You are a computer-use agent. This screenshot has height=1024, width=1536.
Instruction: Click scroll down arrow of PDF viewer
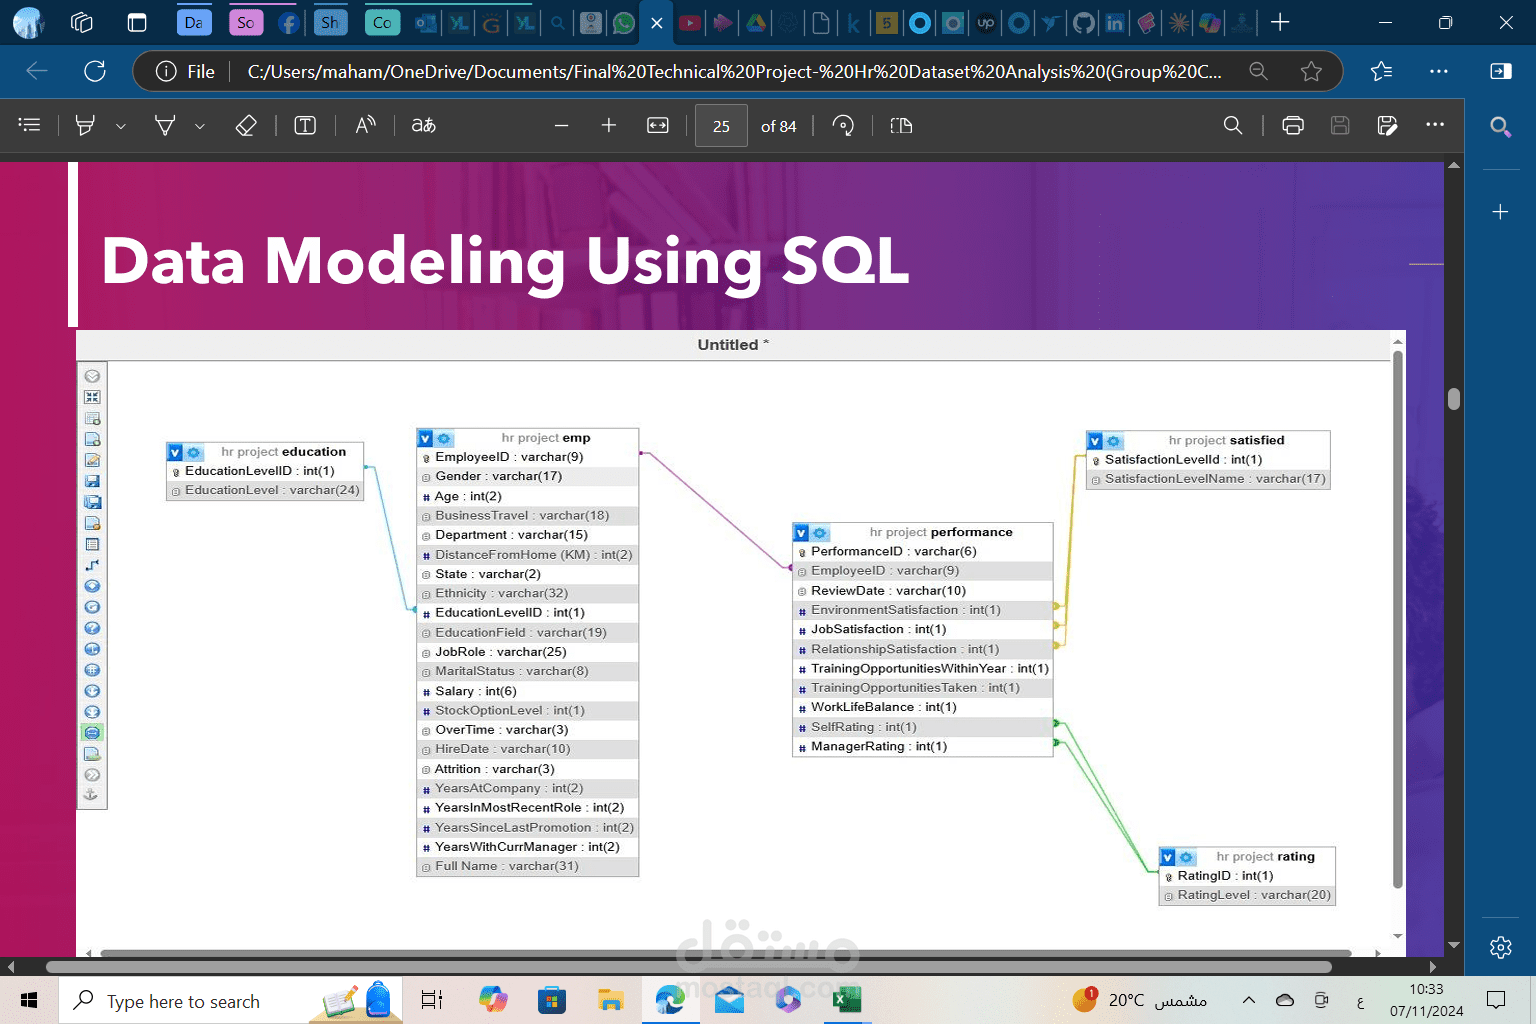[1454, 945]
